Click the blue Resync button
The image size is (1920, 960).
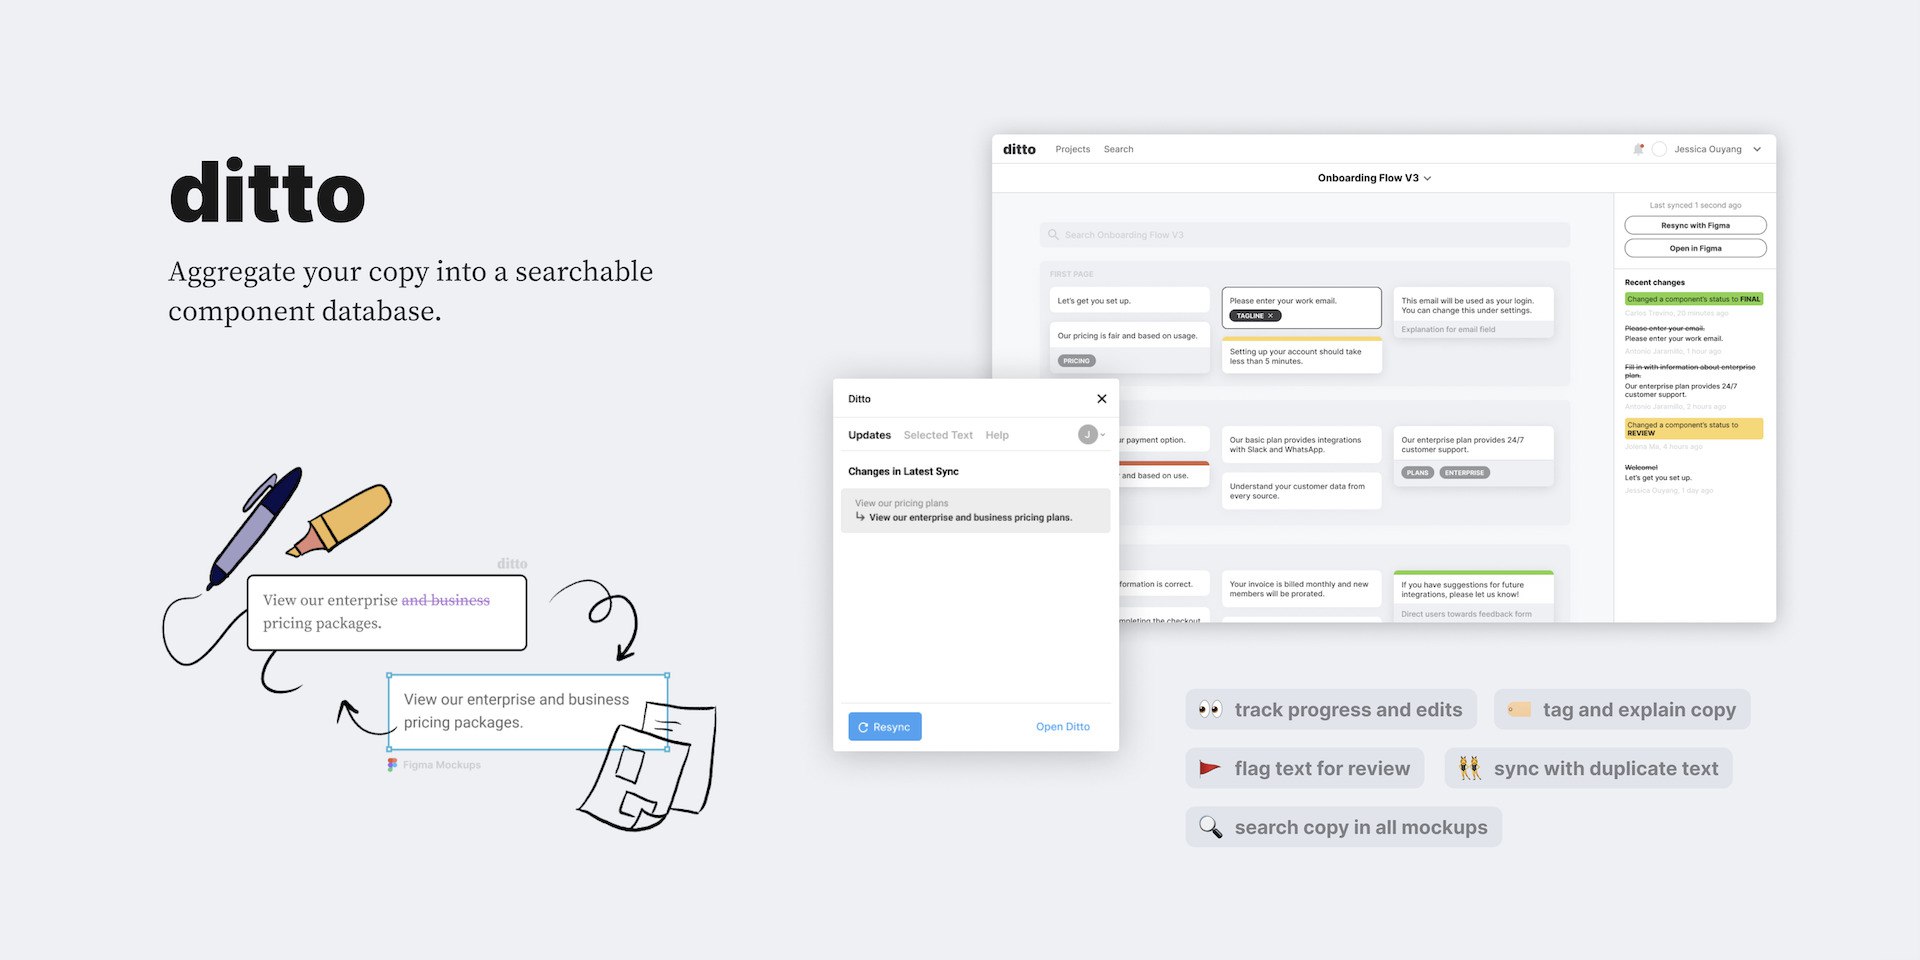pyautogui.click(x=885, y=727)
